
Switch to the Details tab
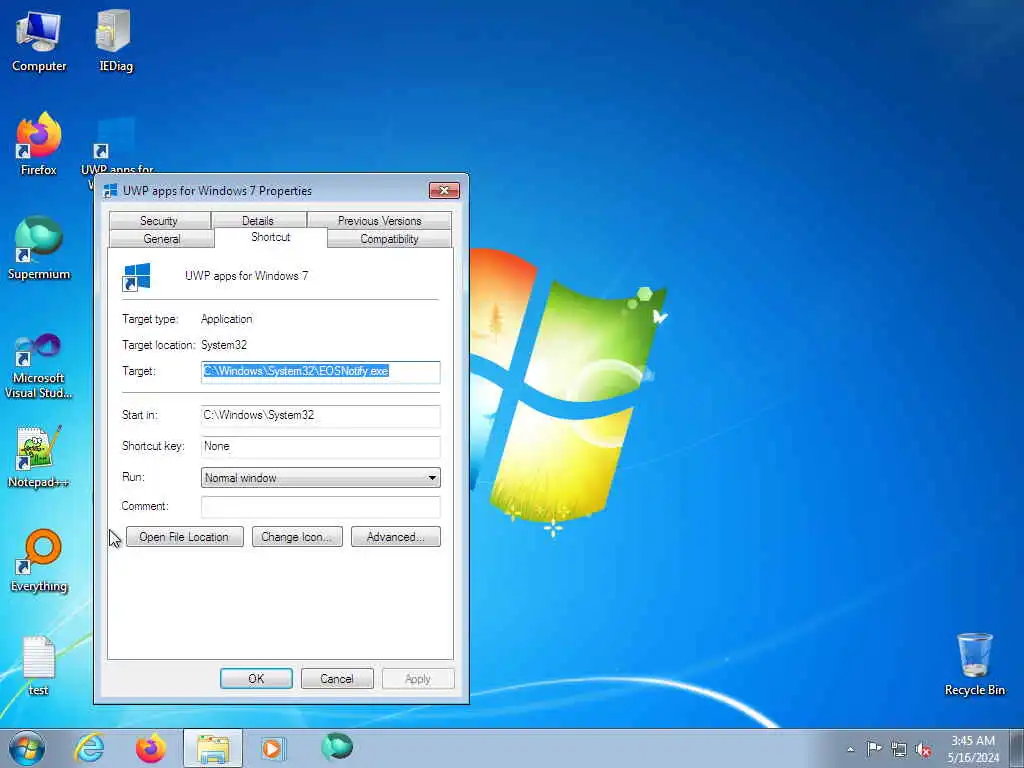click(x=259, y=220)
